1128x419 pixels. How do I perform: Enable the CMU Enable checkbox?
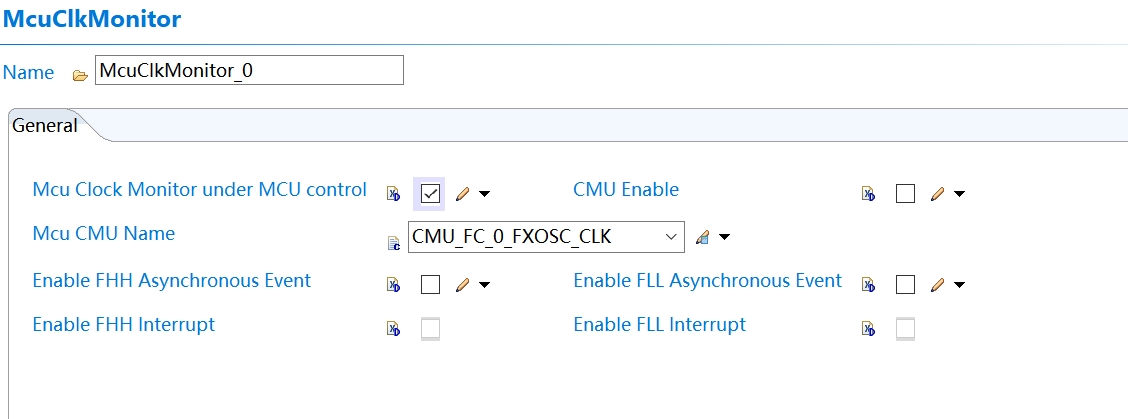(x=905, y=194)
